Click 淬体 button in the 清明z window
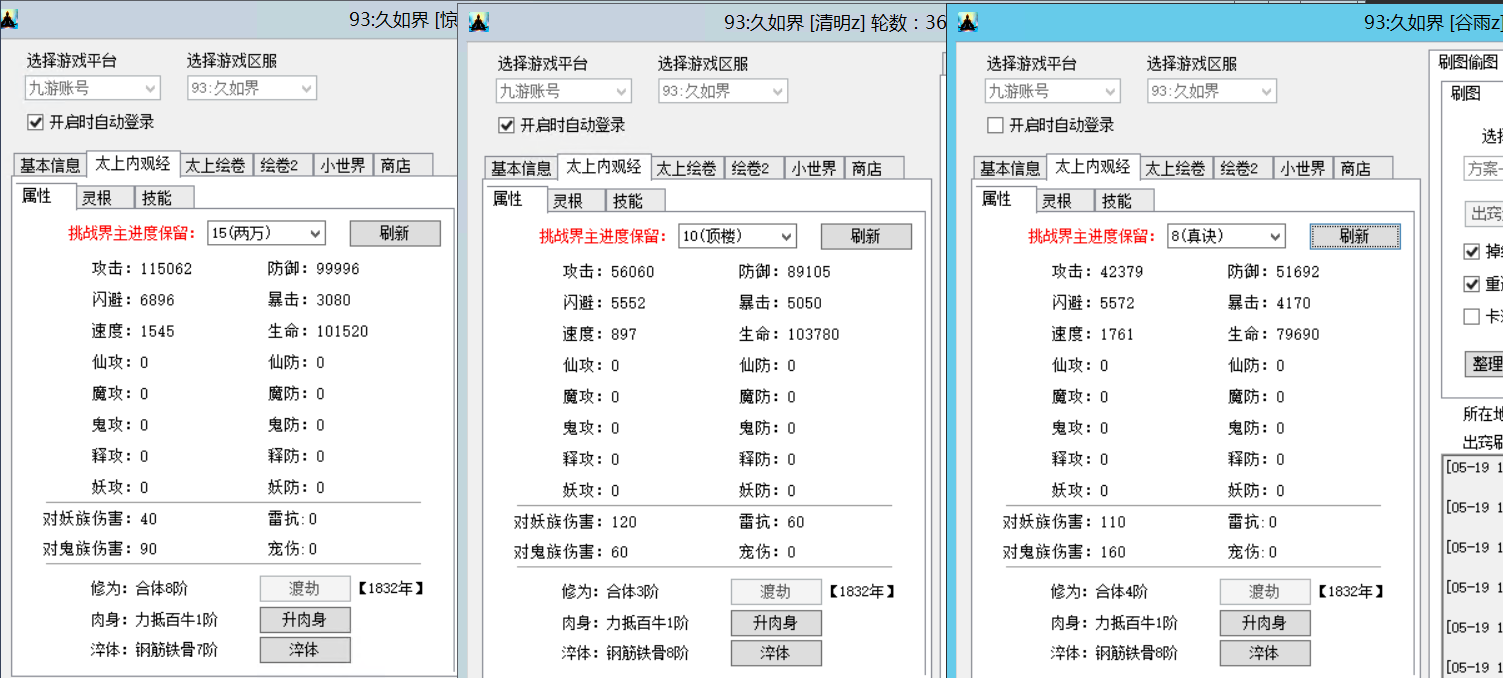 [776, 653]
